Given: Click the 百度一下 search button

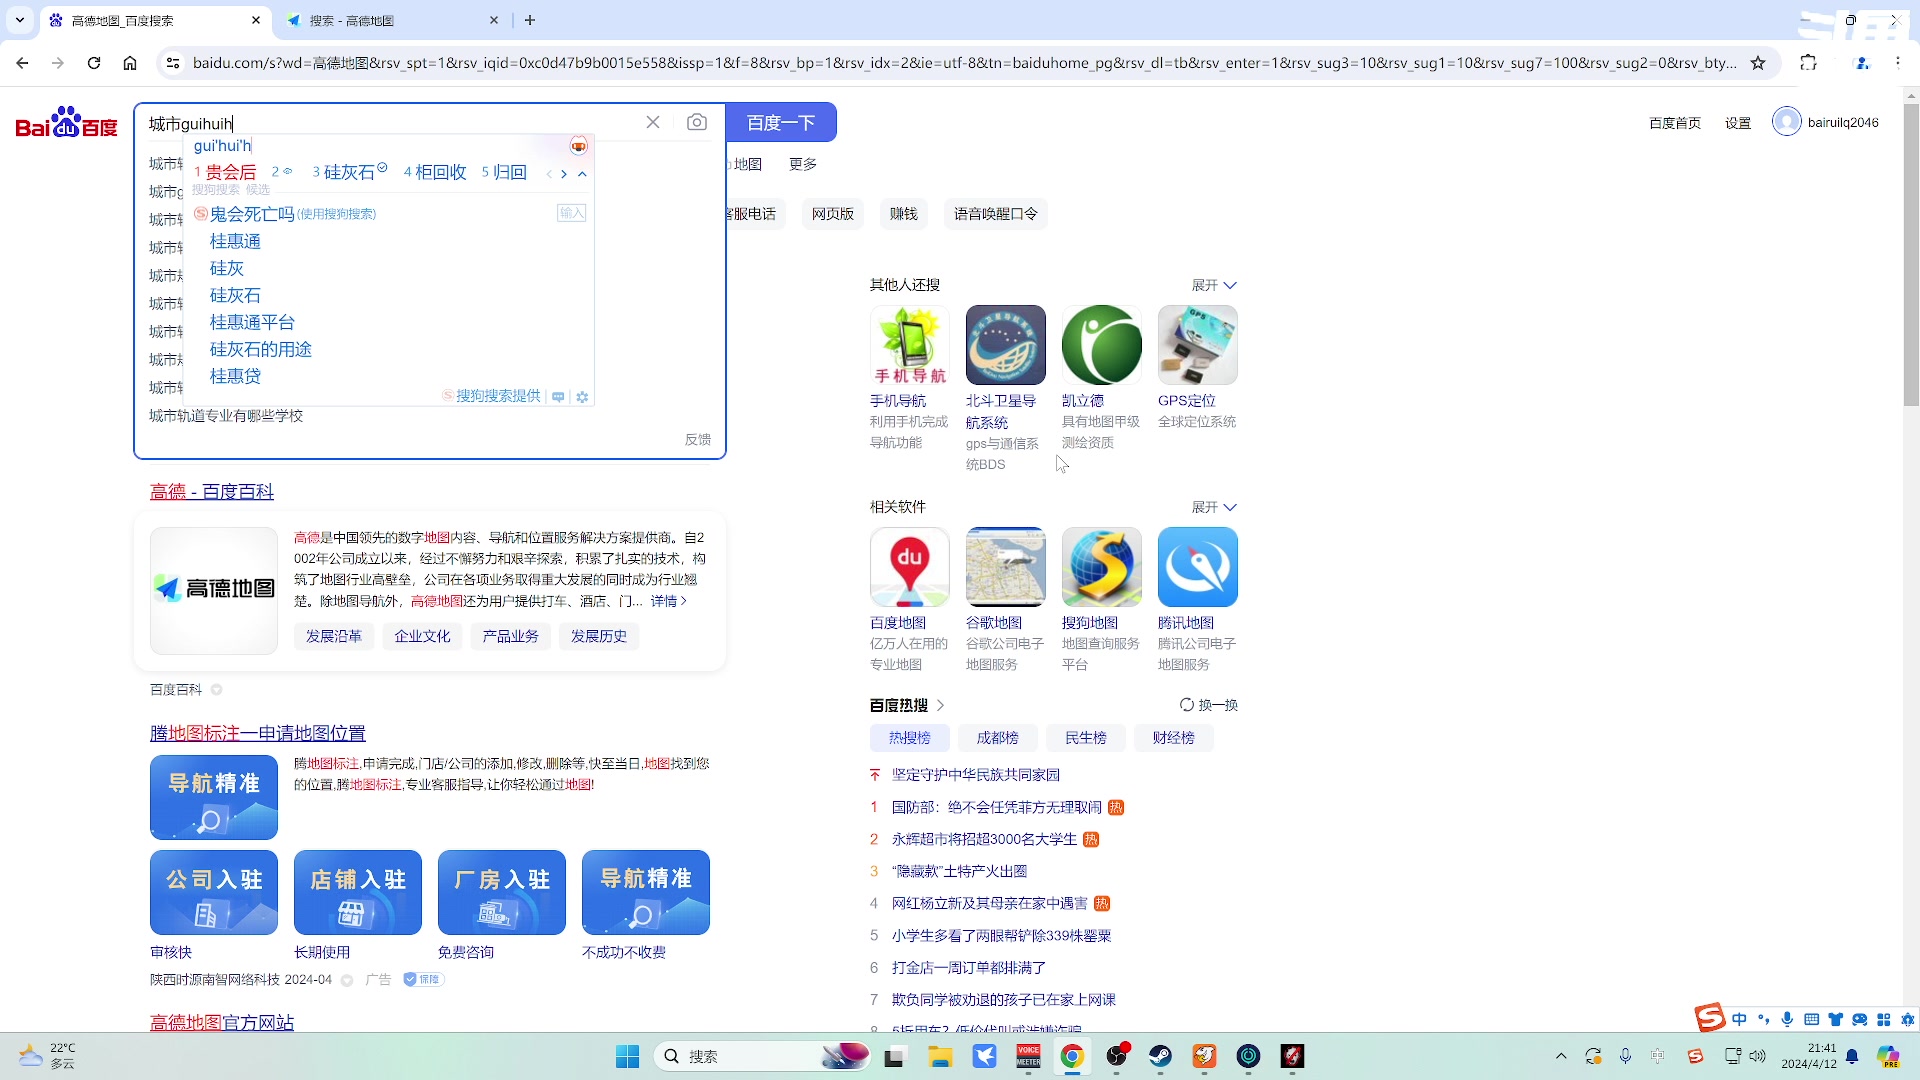Looking at the screenshot, I should coord(781,122).
